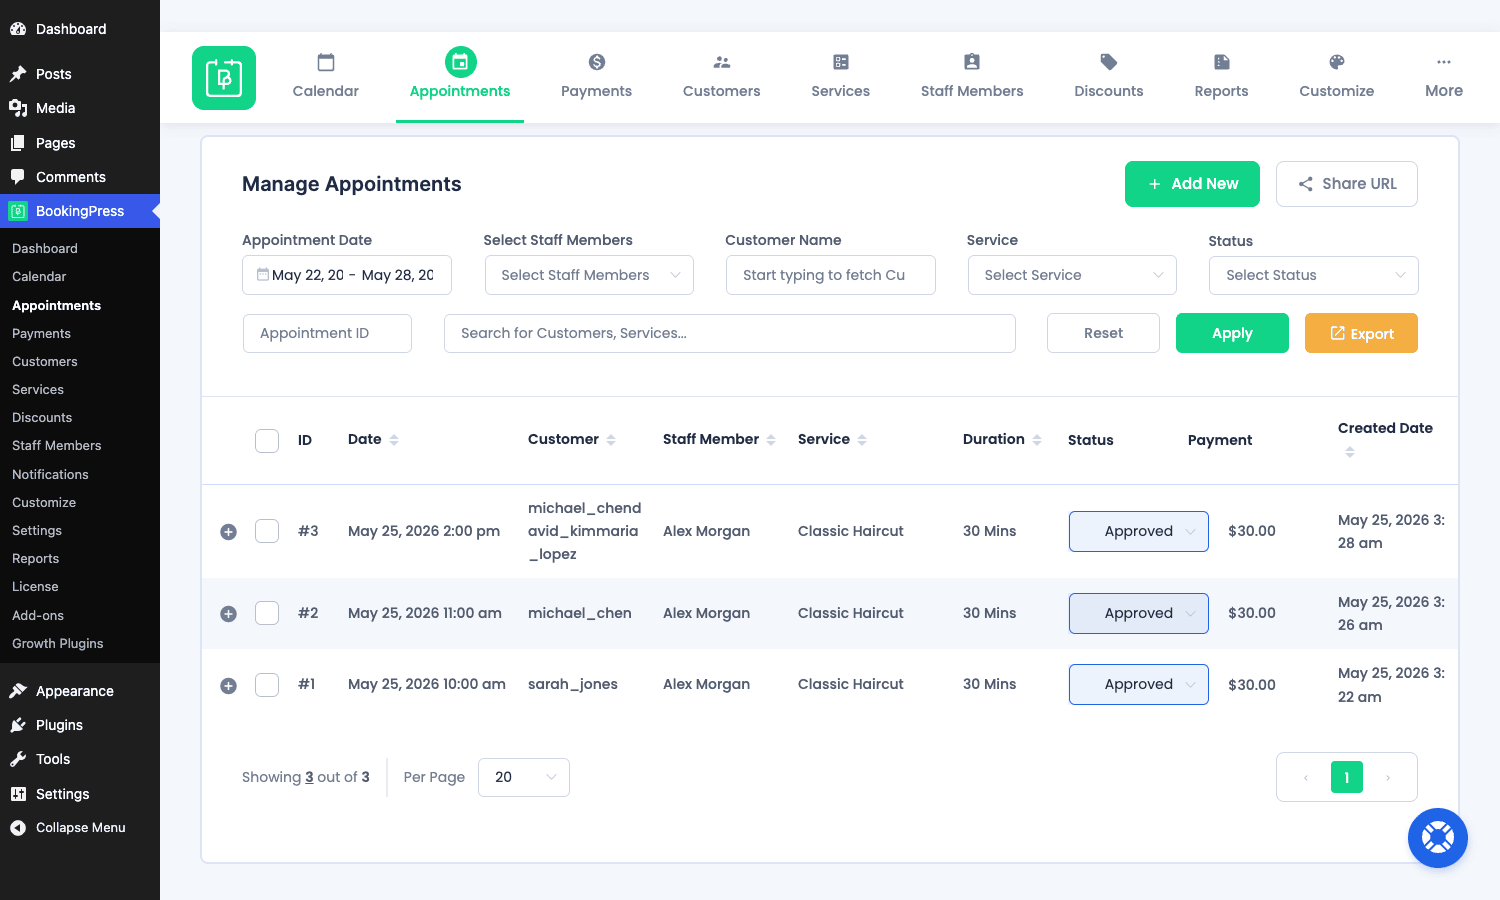Click the Reports document icon
Screen dimensions: 1500x900
pyautogui.click(x=1222, y=62)
